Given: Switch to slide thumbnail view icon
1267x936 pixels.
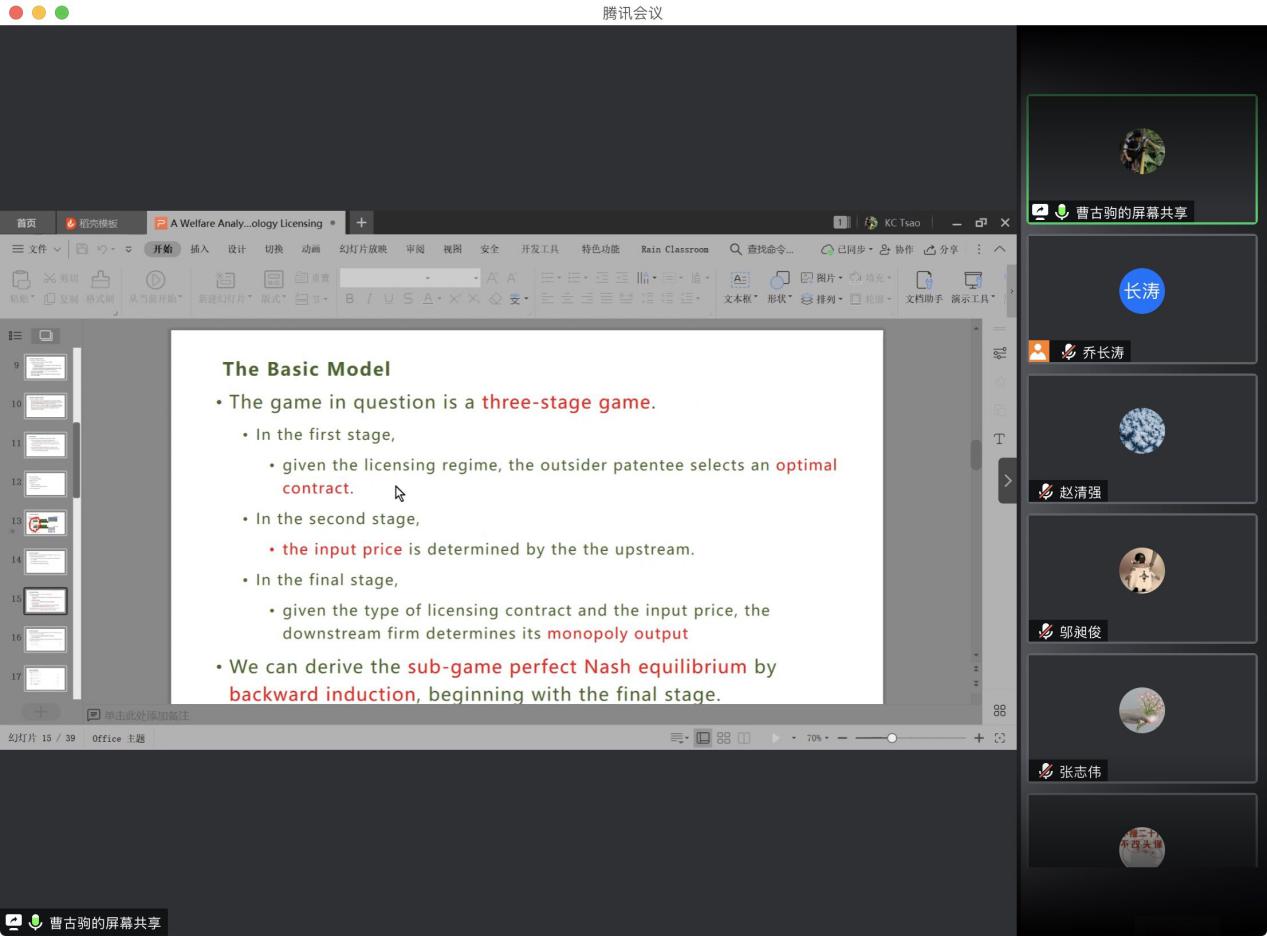Looking at the screenshot, I should pos(46,336).
